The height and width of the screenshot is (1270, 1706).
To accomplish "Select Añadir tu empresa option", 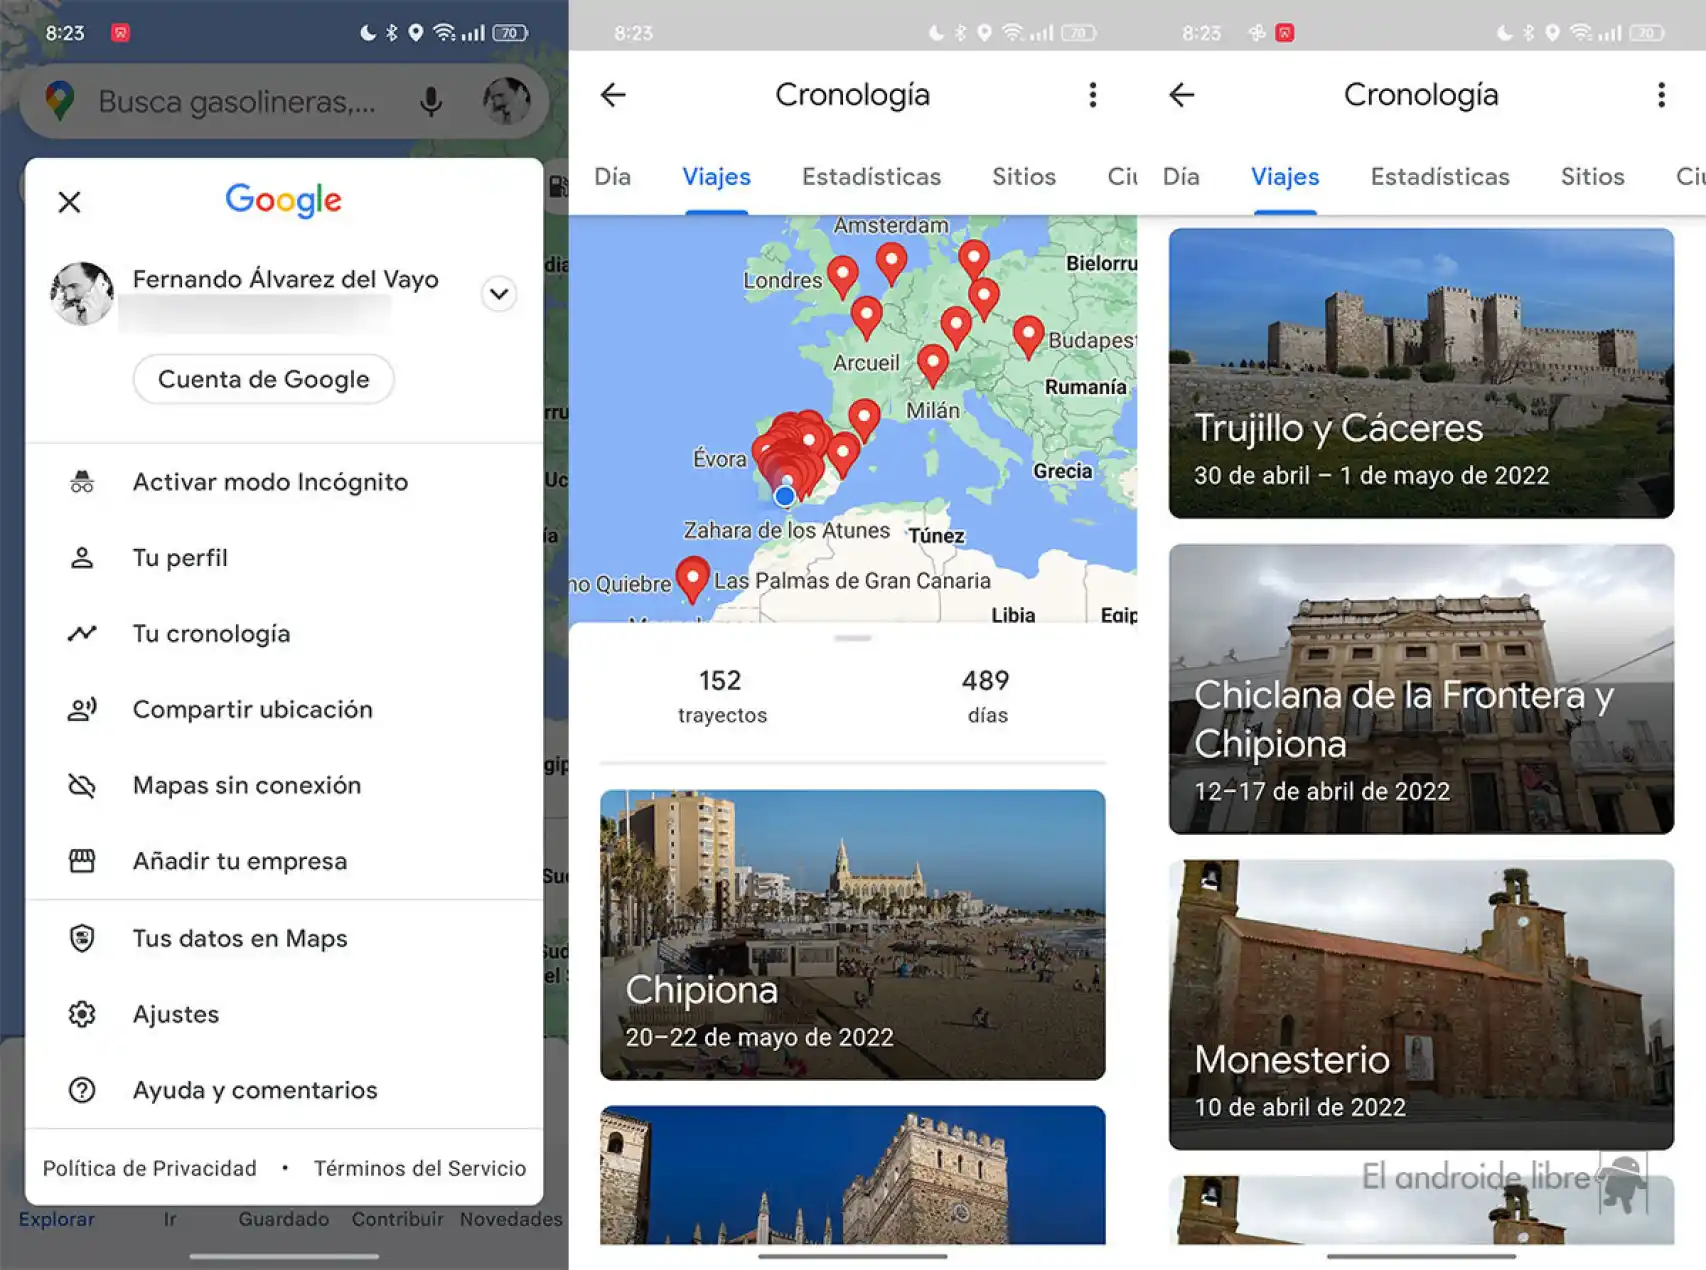I will click(239, 861).
